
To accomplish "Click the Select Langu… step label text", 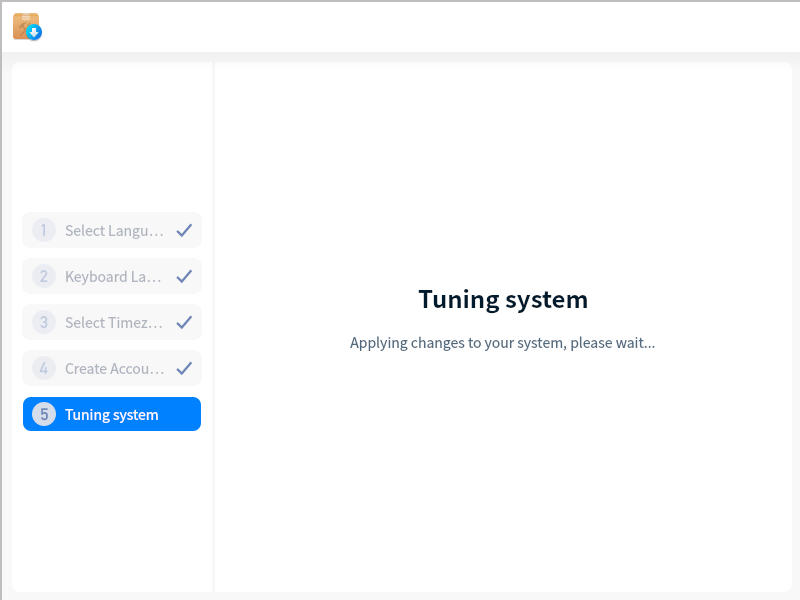I will [x=114, y=231].
